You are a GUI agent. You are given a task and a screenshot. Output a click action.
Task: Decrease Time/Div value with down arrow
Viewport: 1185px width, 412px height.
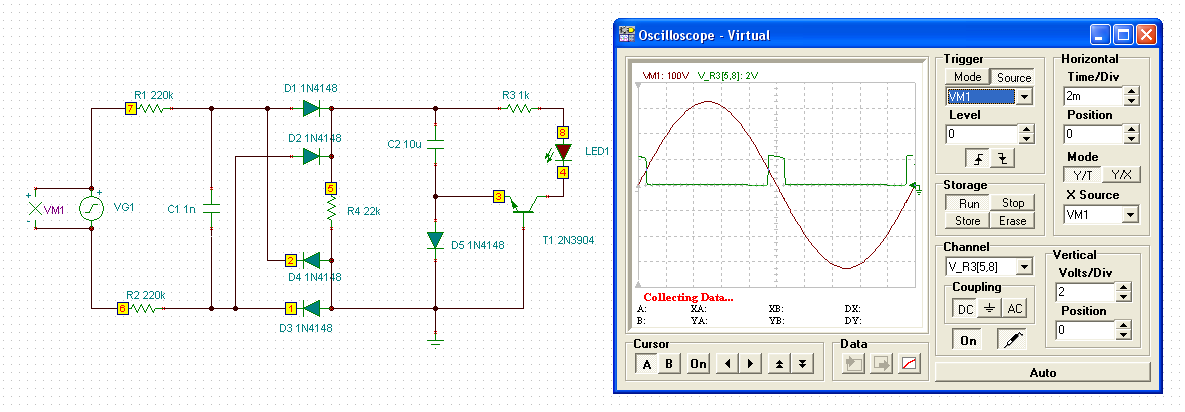(x=1131, y=101)
